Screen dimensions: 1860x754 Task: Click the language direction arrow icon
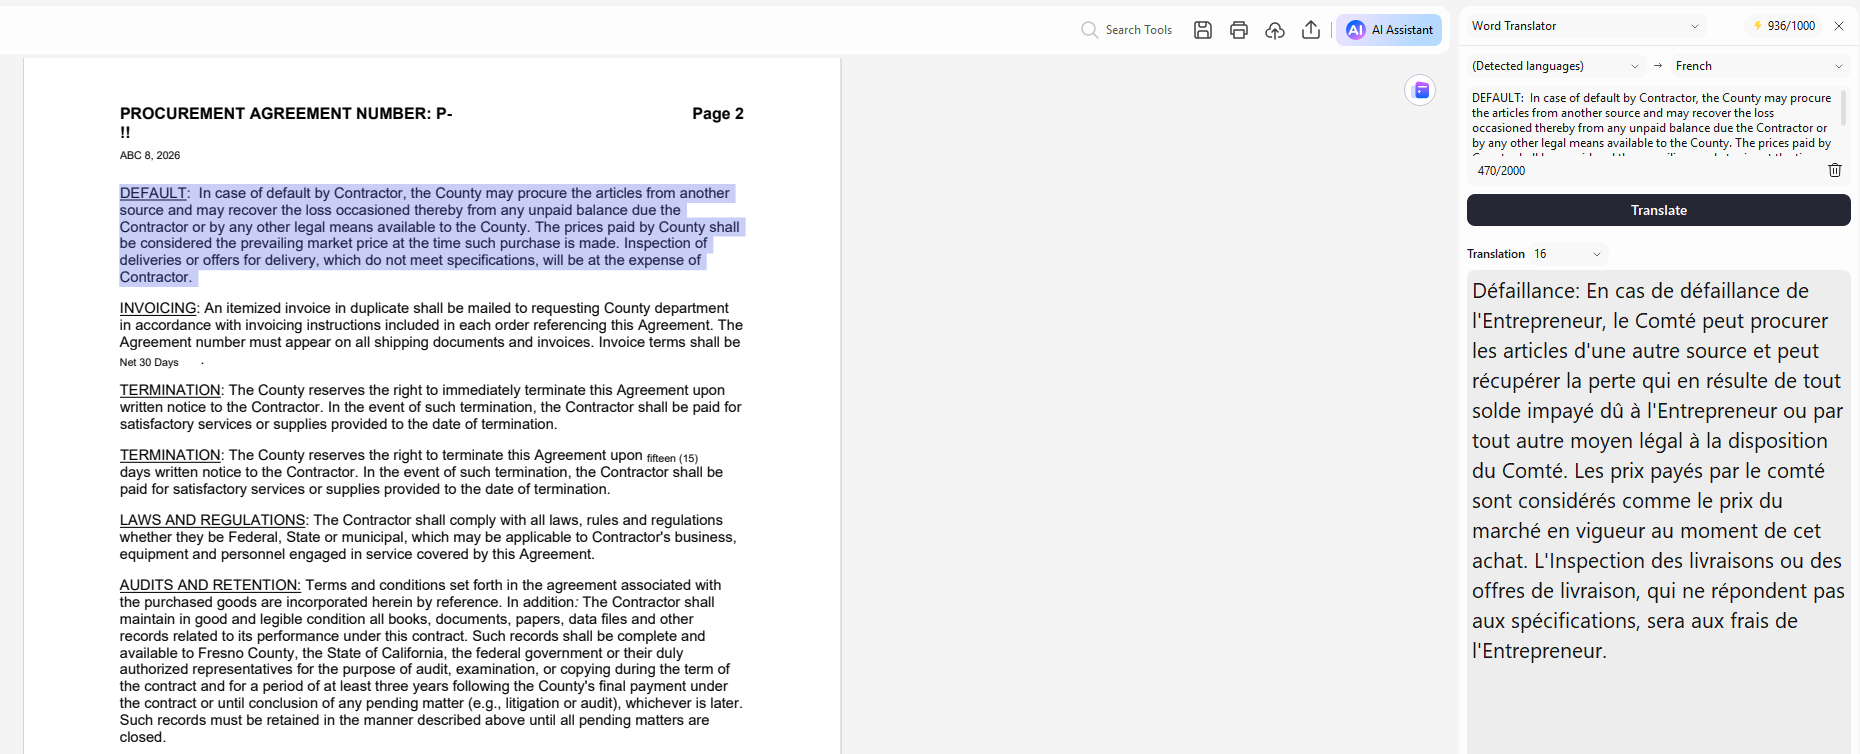point(1657,66)
